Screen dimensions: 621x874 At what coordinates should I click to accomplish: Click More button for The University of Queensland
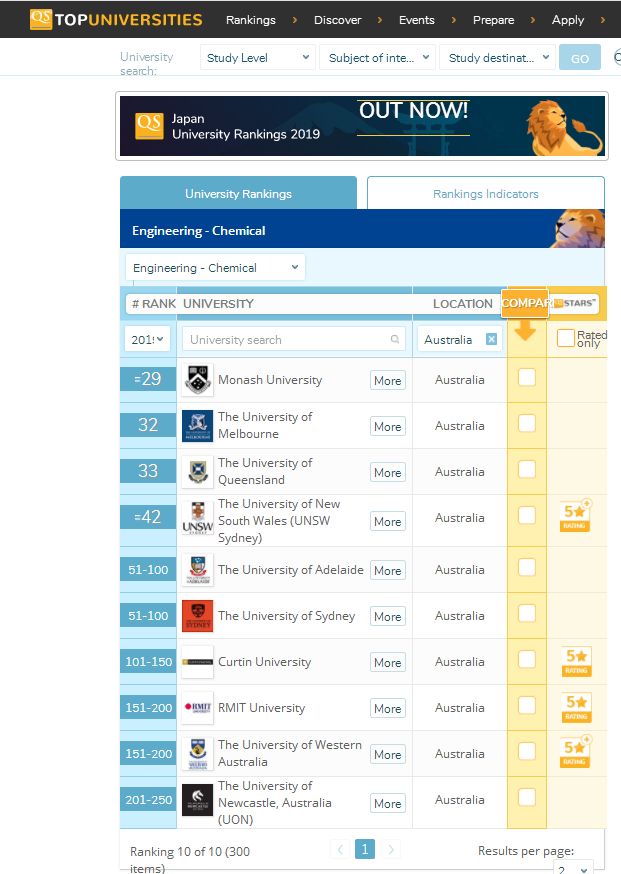(387, 473)
